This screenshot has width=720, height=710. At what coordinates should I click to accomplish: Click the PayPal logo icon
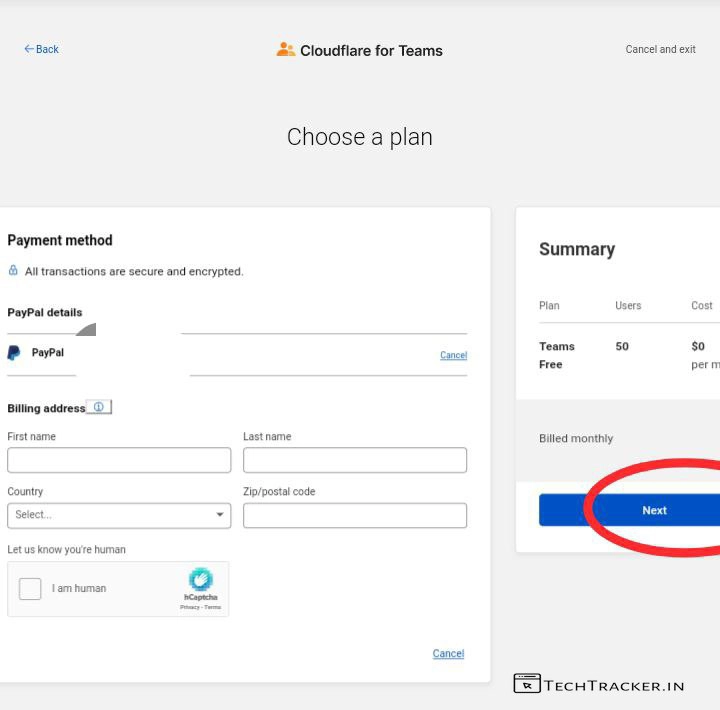pos(14,353)
